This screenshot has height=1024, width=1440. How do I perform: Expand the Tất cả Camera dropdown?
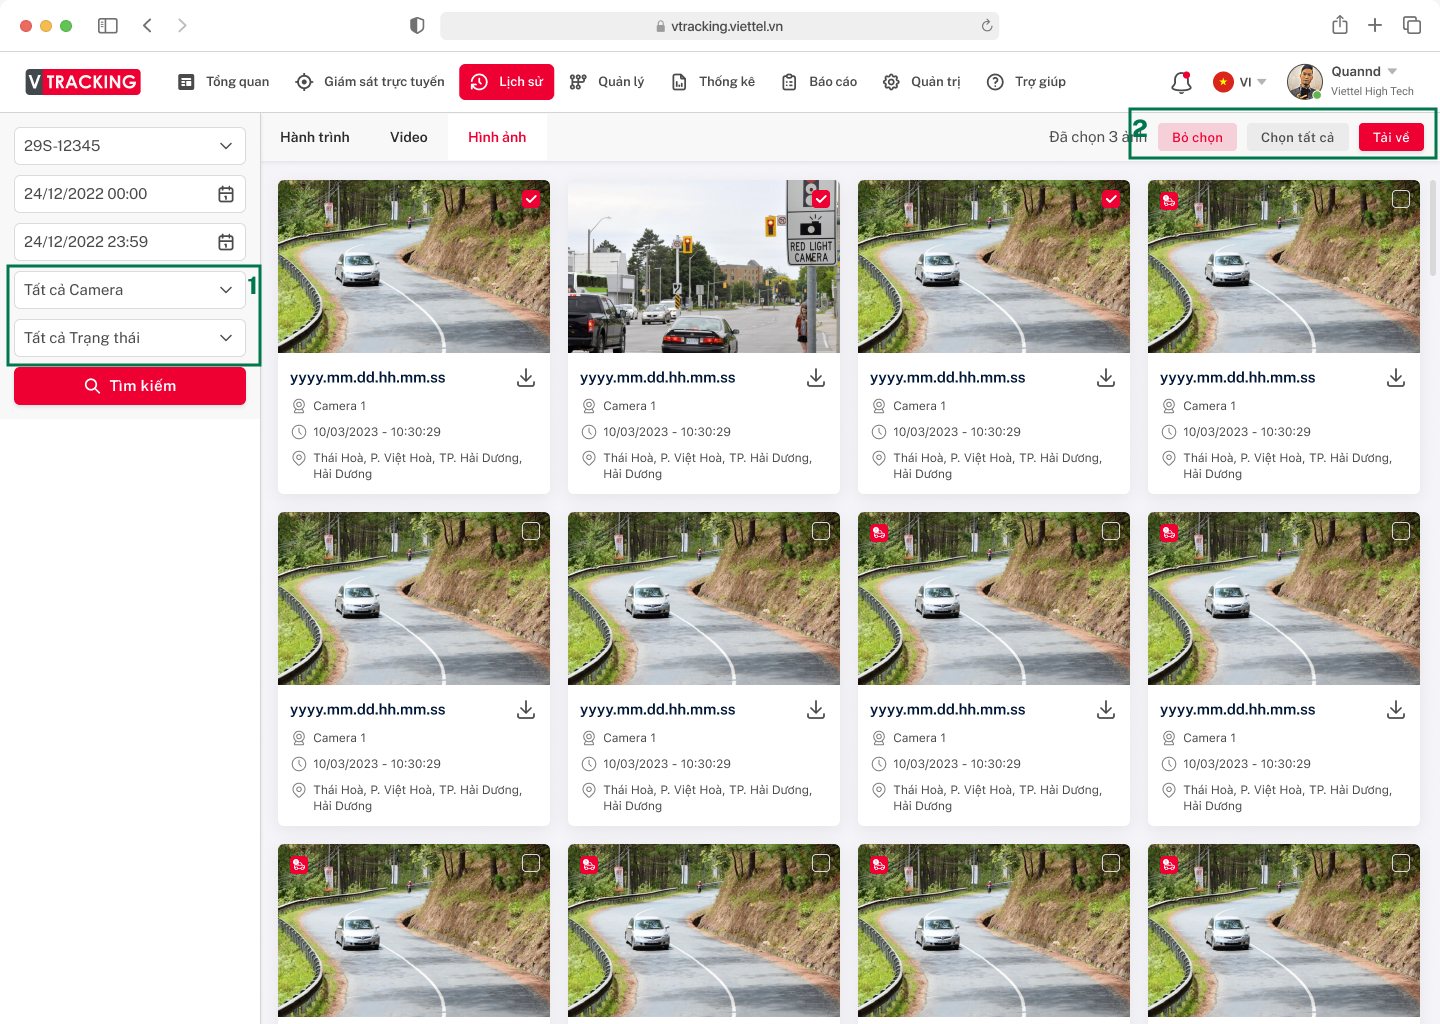tap(130, 290)
